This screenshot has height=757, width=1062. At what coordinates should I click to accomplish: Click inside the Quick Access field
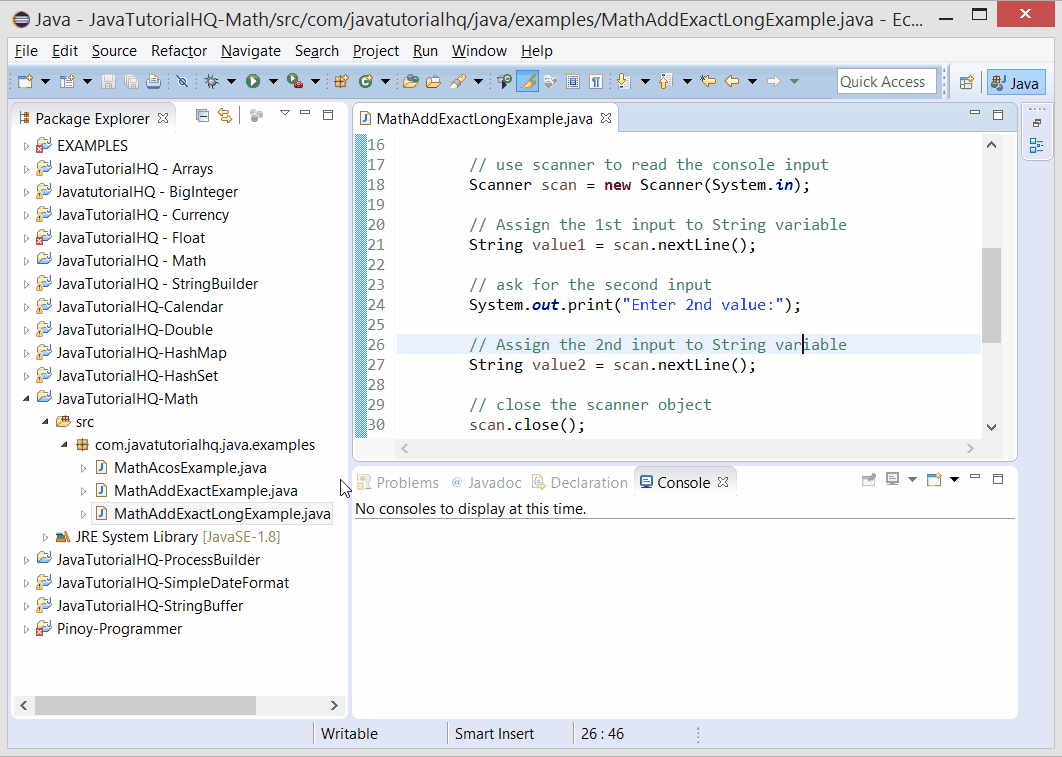(x=886, y=81)
